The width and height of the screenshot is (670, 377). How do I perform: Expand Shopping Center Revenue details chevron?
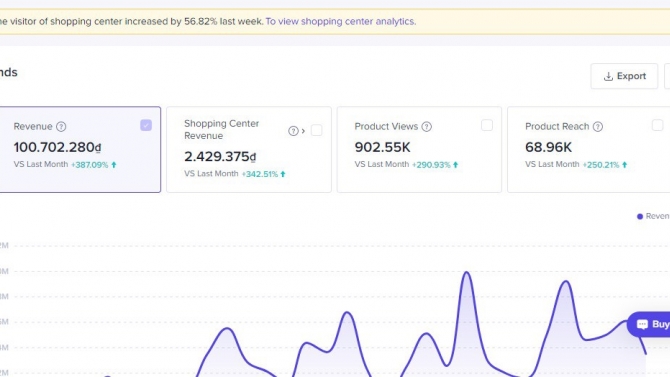[303, 131]
